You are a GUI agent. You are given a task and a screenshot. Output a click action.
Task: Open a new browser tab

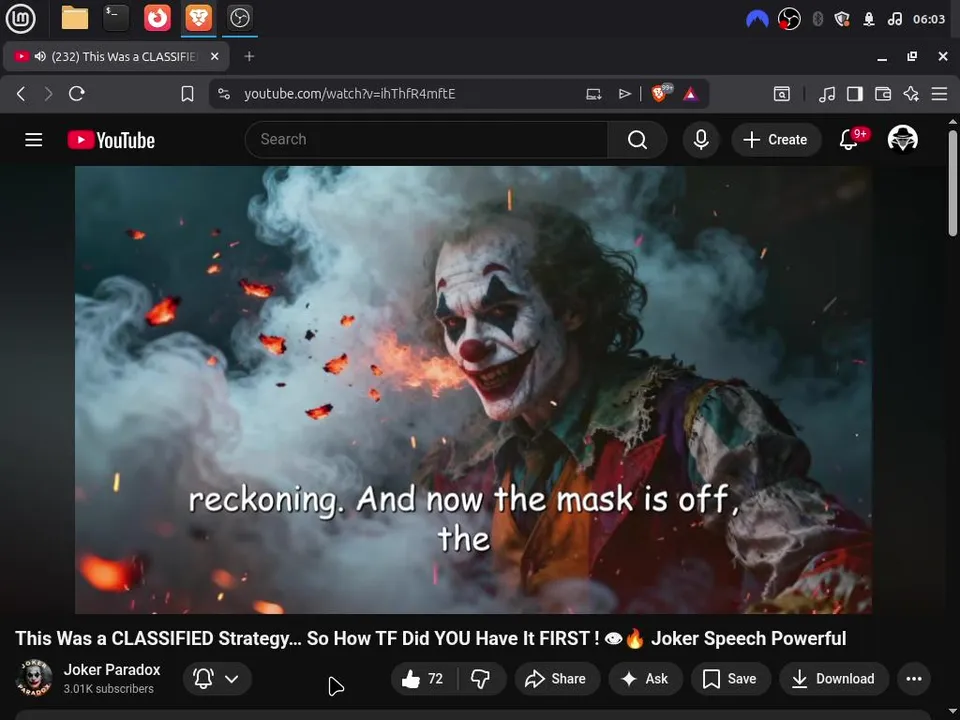(249, 56)
